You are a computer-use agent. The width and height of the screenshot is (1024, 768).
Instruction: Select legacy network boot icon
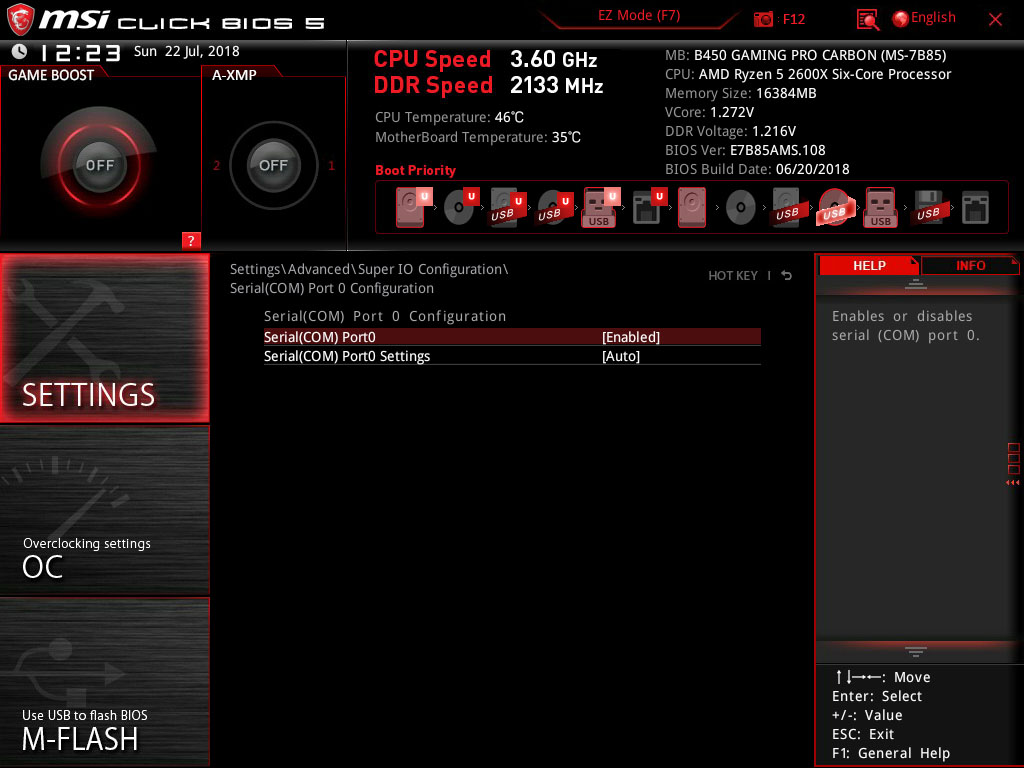975,208
